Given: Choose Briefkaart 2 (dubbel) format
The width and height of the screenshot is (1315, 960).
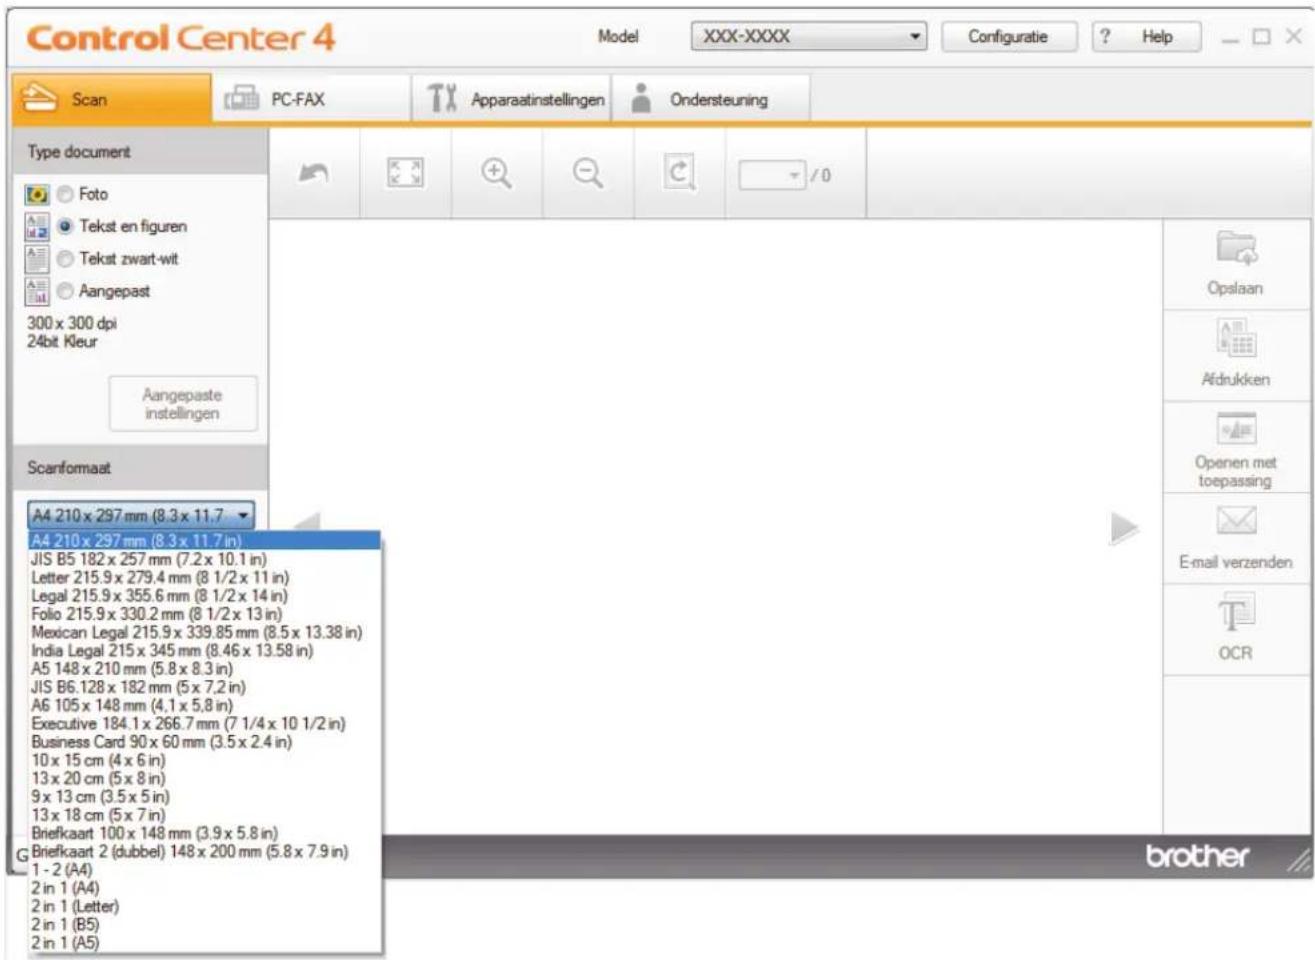Looking at the screenshot, I should [205, 851].
